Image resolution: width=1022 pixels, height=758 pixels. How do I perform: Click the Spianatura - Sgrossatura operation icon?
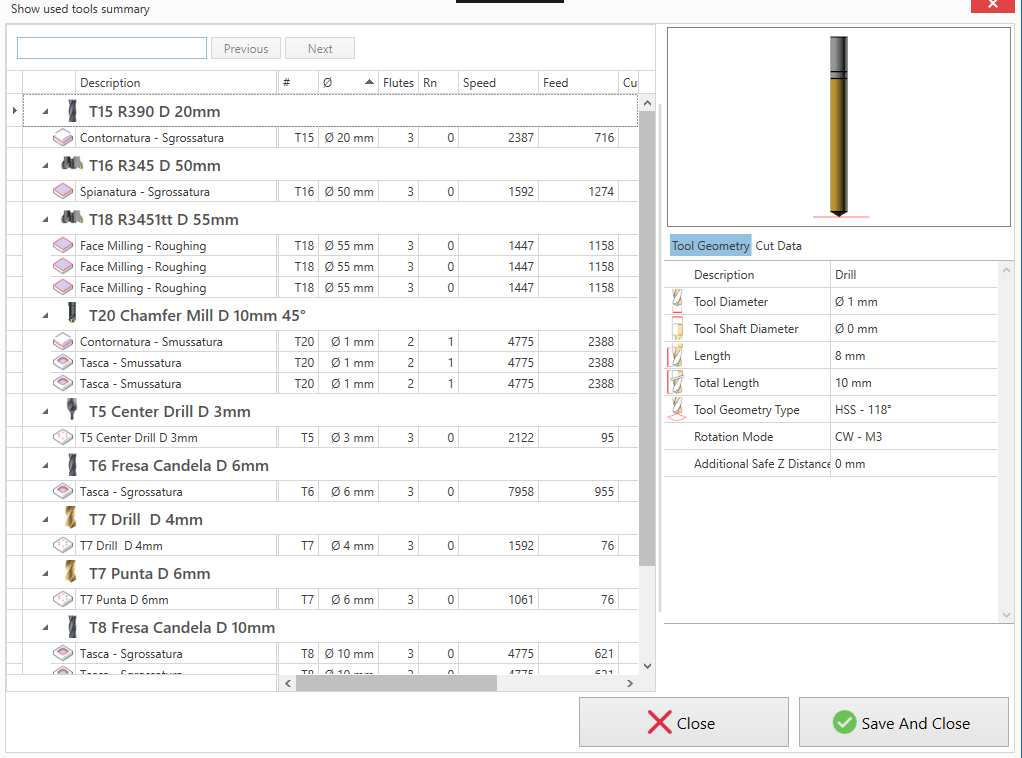coord(62,192)
